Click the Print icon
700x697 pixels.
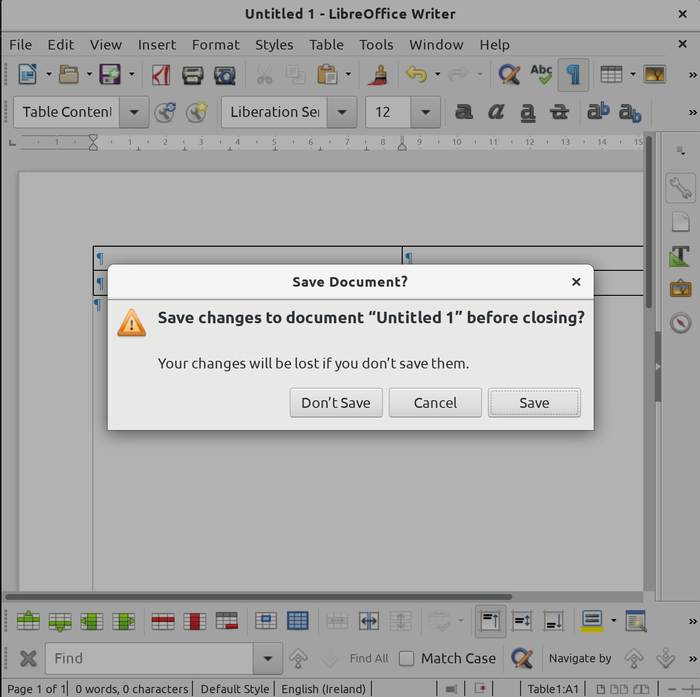click(193, 75)
